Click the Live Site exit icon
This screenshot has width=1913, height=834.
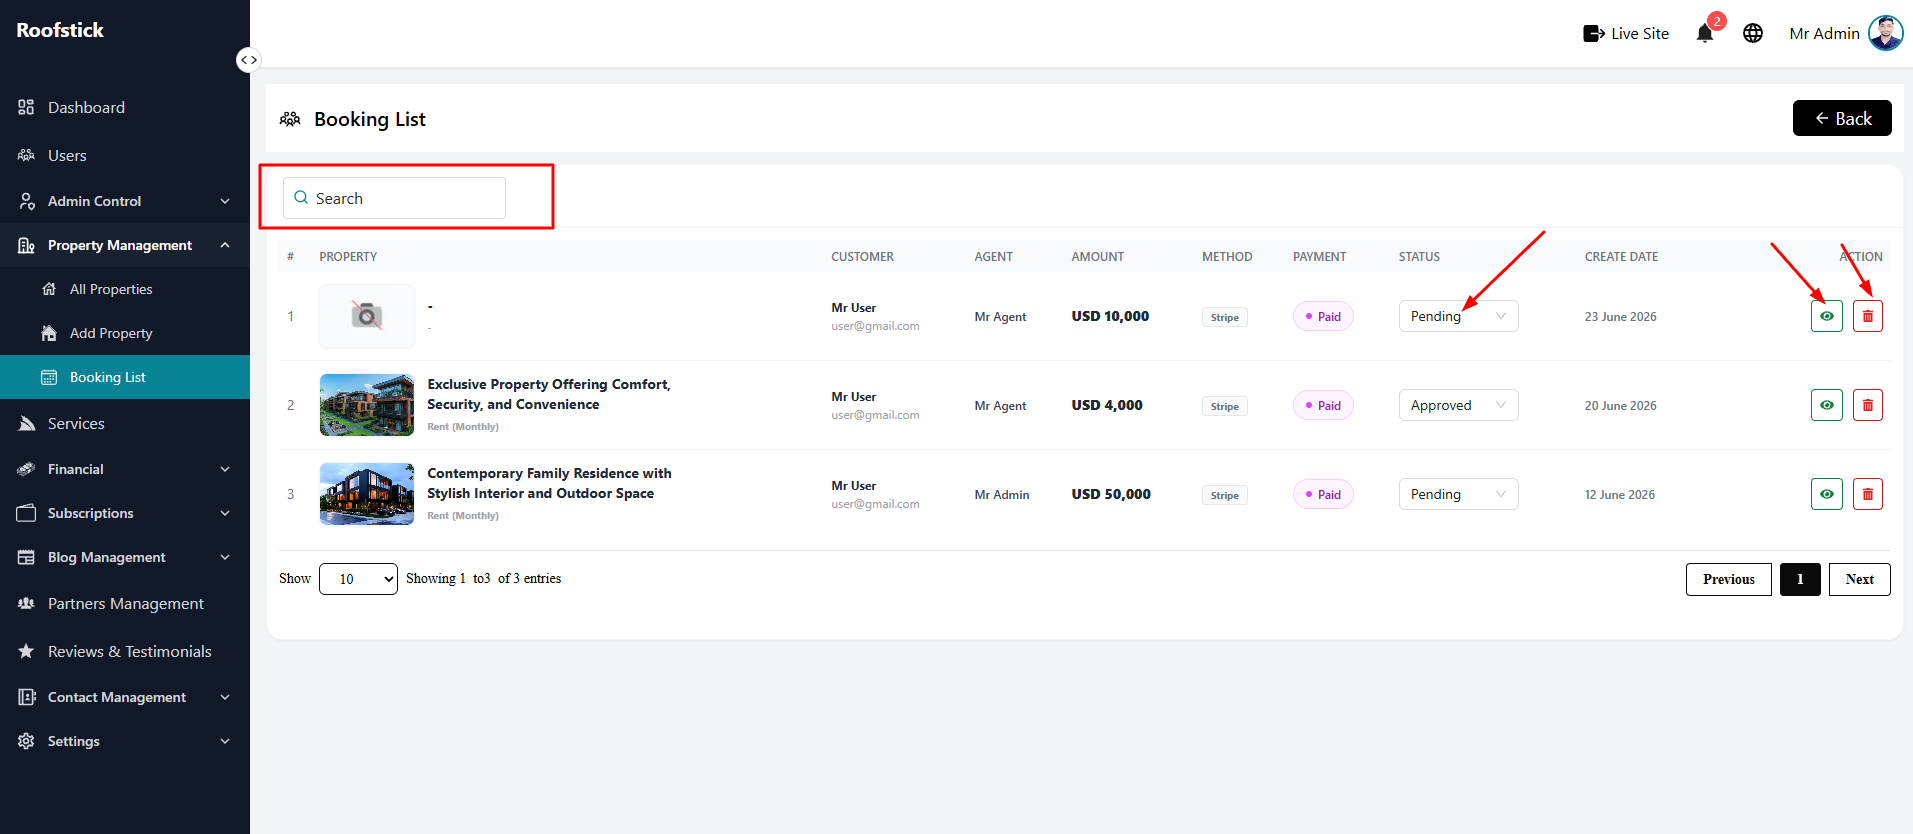click(1594, 34)
